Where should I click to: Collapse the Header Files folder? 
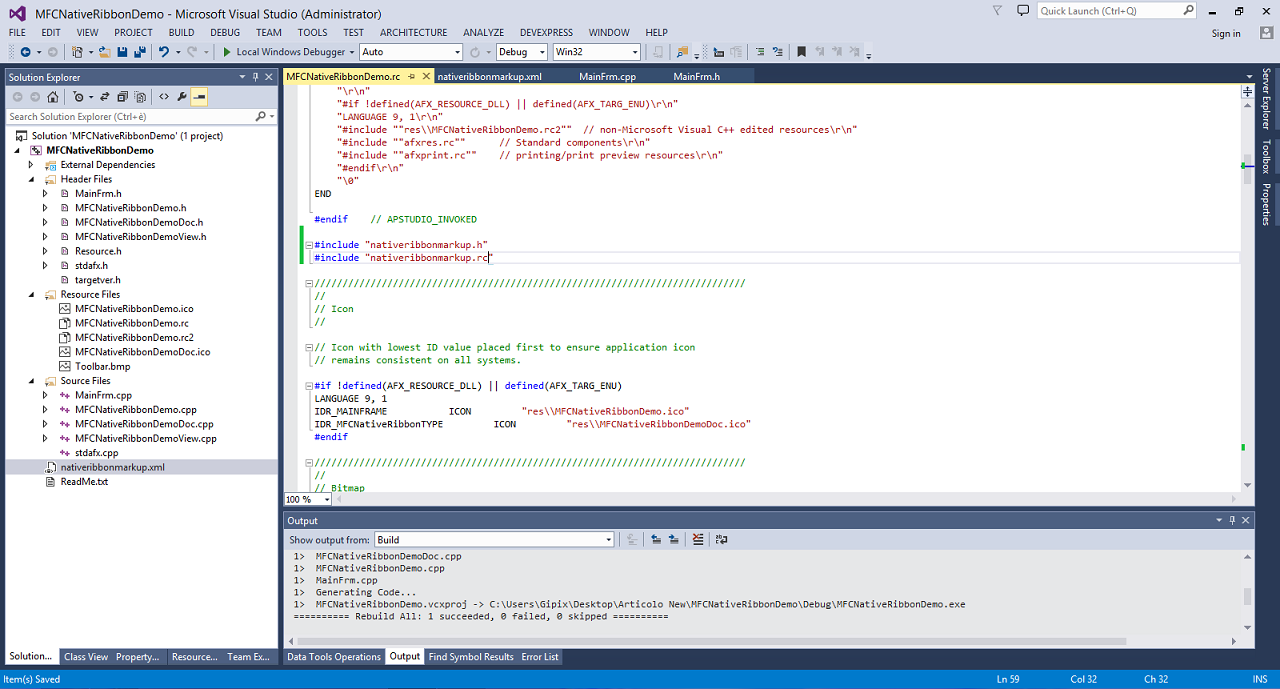click(x=31, y=179)
